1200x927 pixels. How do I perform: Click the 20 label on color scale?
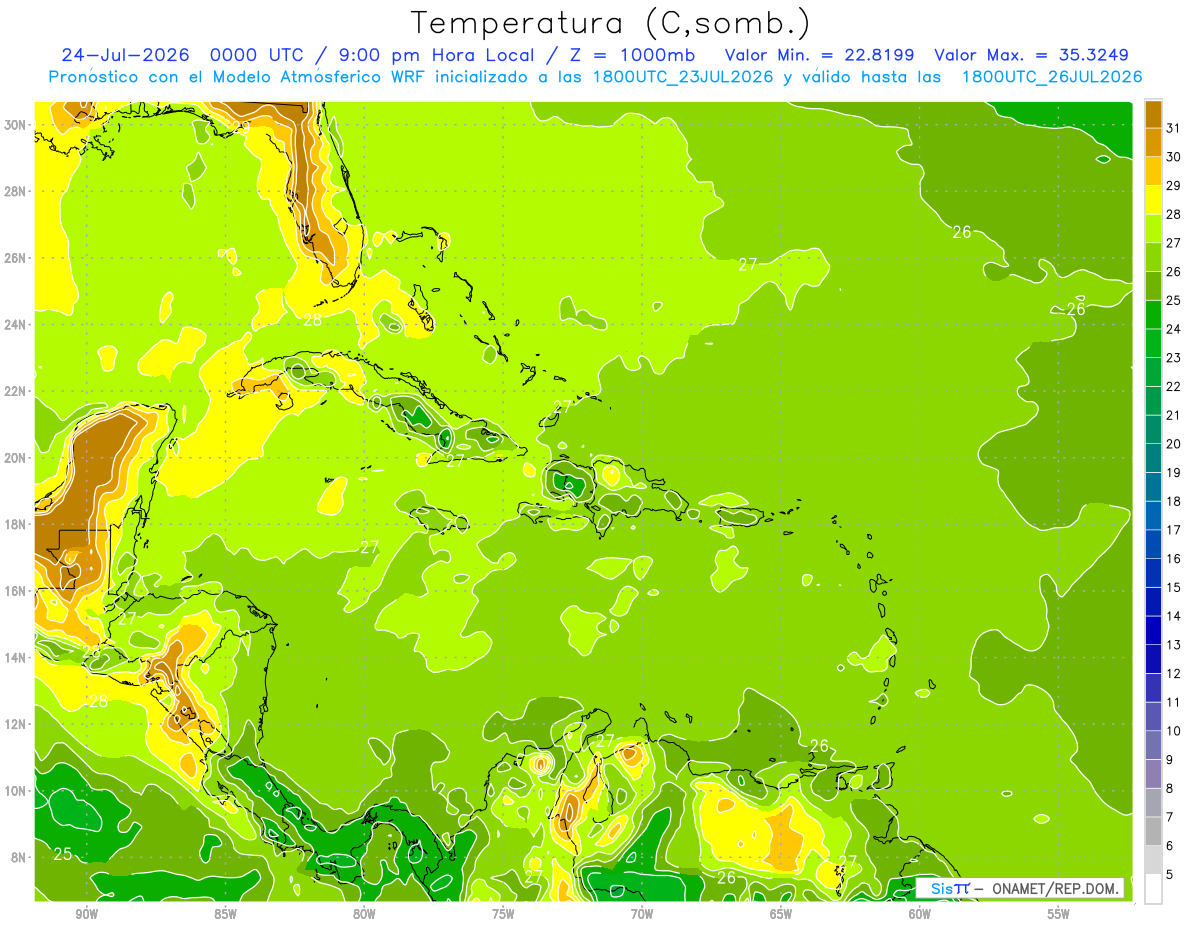click(x=1174, y=444)
